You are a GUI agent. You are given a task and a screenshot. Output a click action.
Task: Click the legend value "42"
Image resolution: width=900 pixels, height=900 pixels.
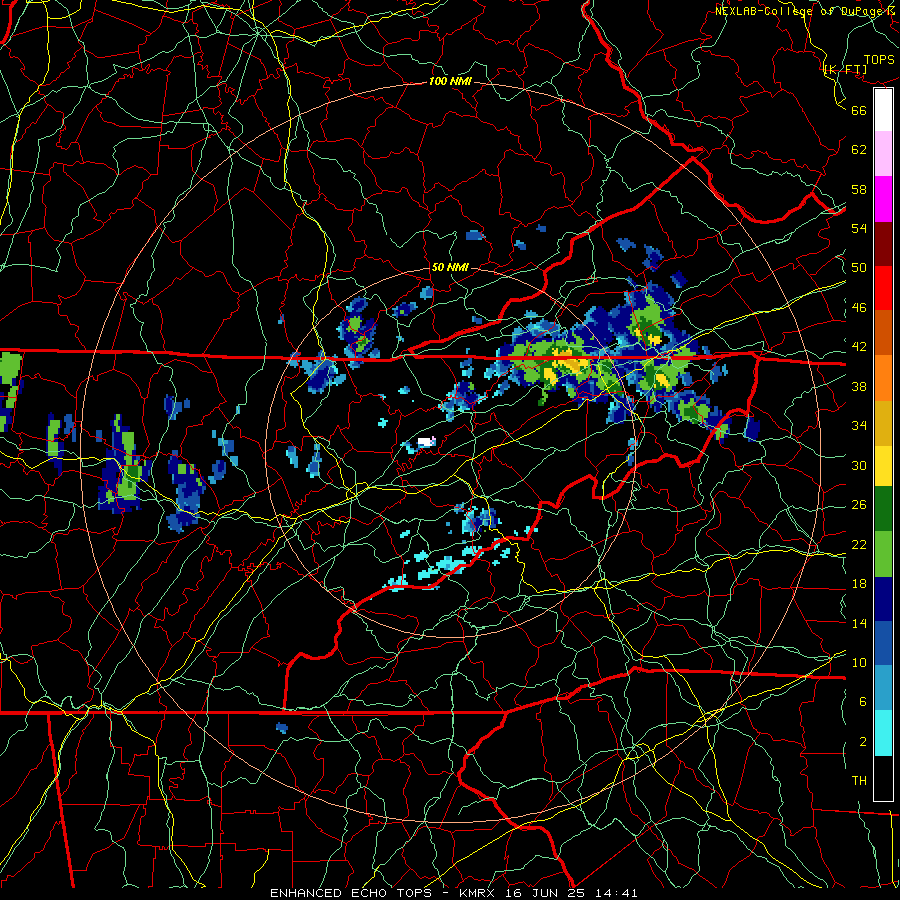(x=859, y=347)
